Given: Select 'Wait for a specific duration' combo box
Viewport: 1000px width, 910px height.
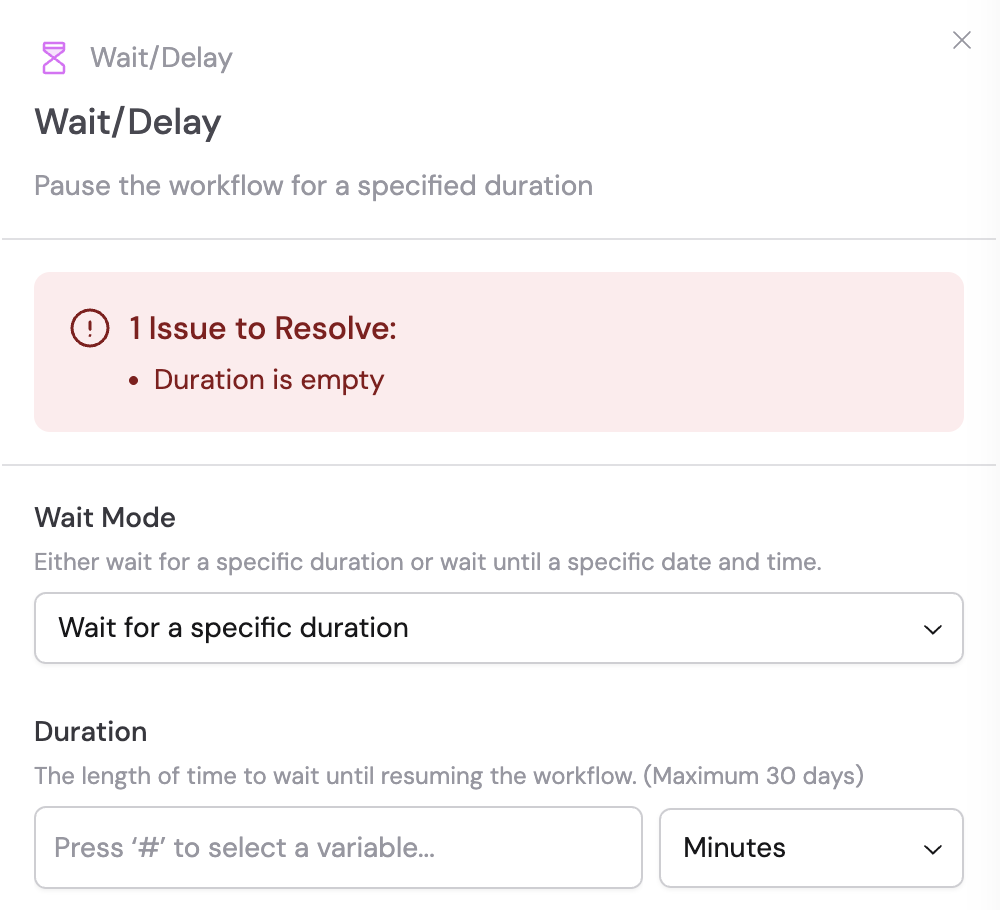Looking at the screenshot, I should (499, 628).
